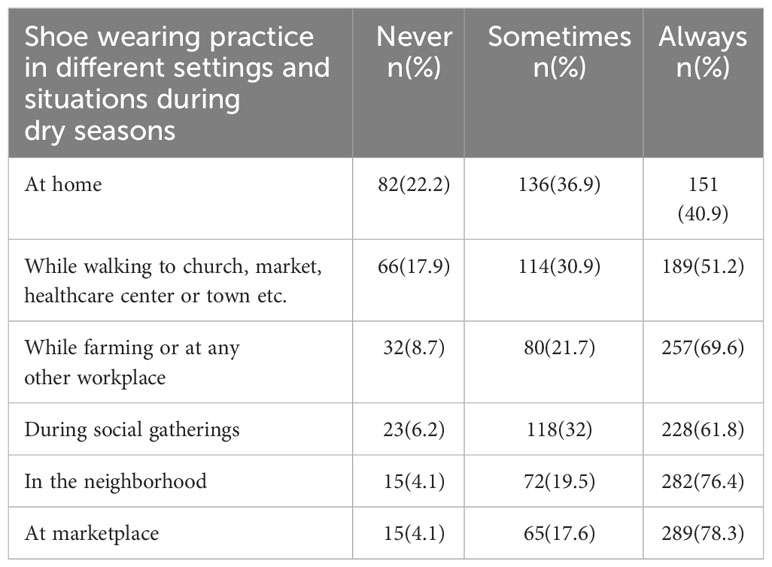This screenshot has height=567, width=772.
Task: Click 'While farming or at any other workplace'
Action: coord(132,362)
